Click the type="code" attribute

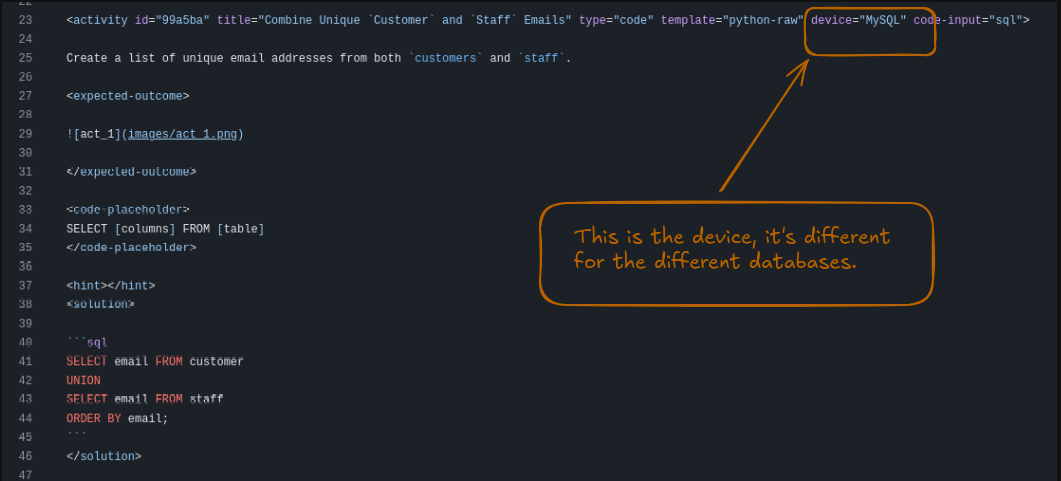tap(616, 20)
